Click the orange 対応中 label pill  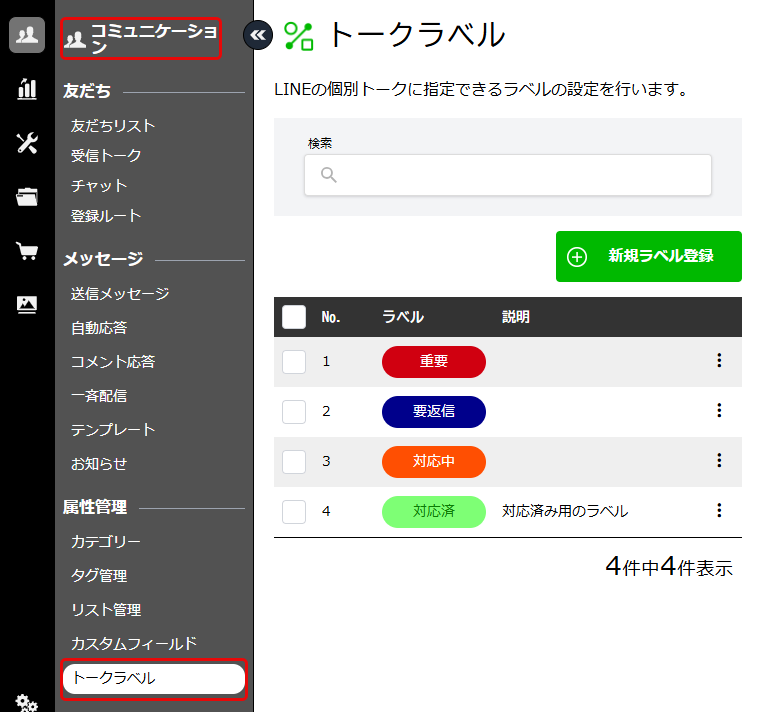[434, 462]
